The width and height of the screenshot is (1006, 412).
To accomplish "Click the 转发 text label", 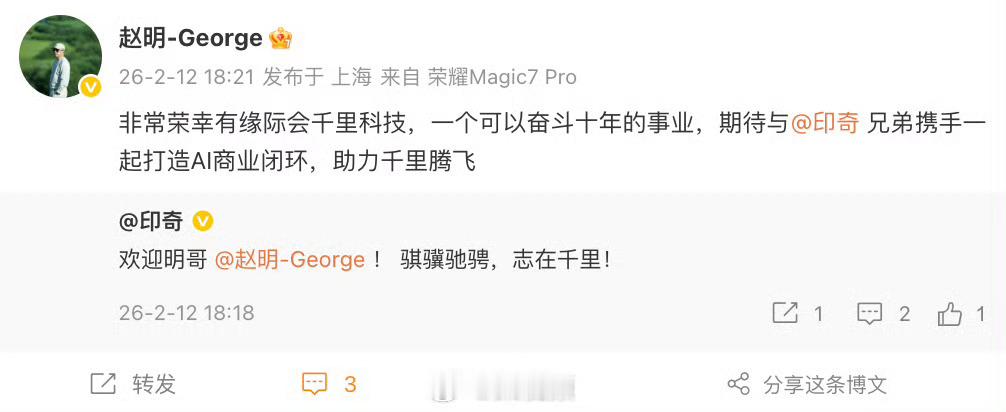I will [154, 384].
